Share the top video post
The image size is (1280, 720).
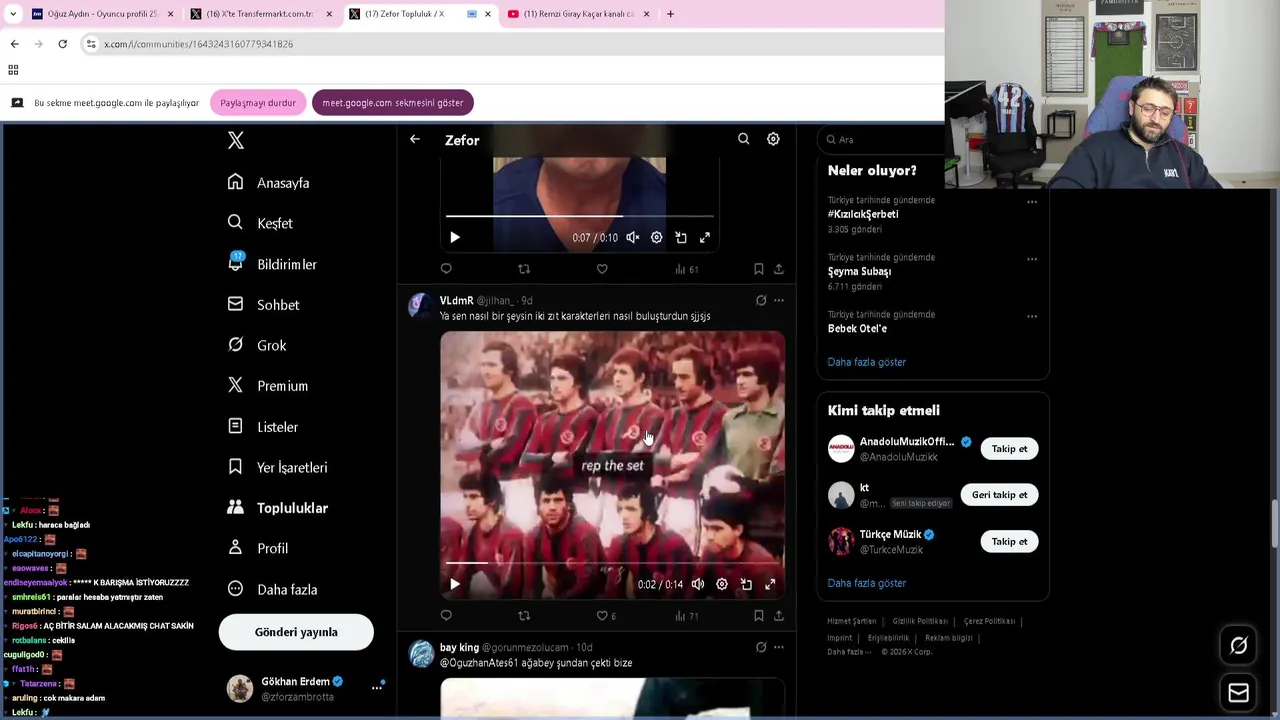pos(779,269)
